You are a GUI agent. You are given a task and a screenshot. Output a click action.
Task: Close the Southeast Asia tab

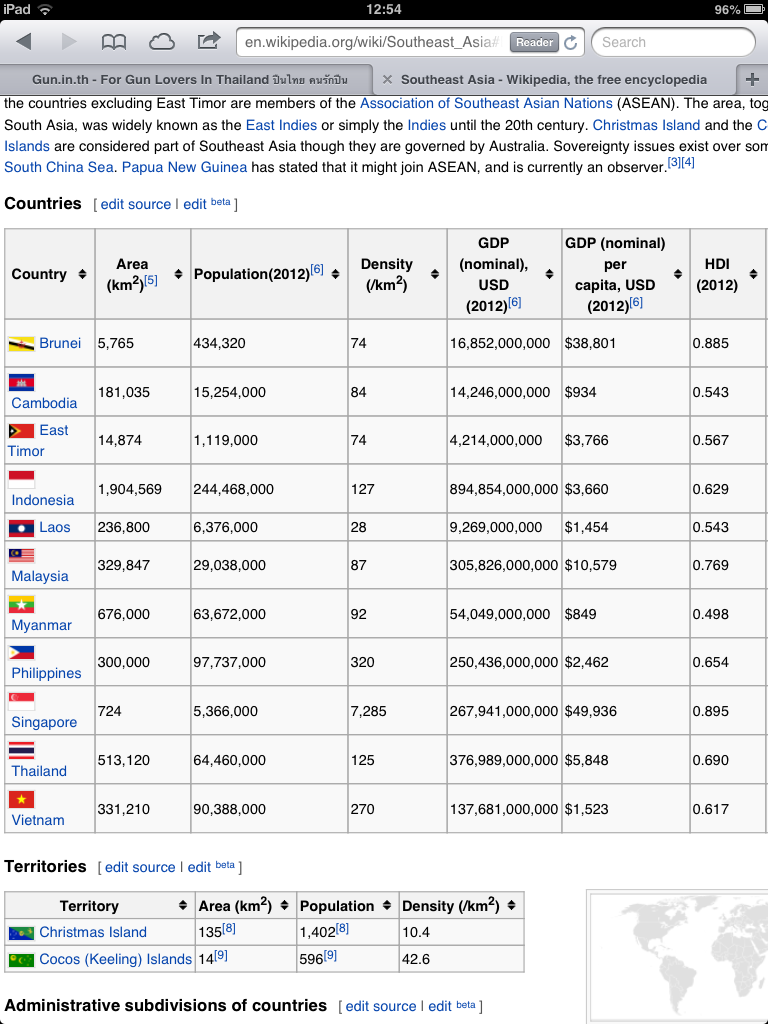click(387, 79)
